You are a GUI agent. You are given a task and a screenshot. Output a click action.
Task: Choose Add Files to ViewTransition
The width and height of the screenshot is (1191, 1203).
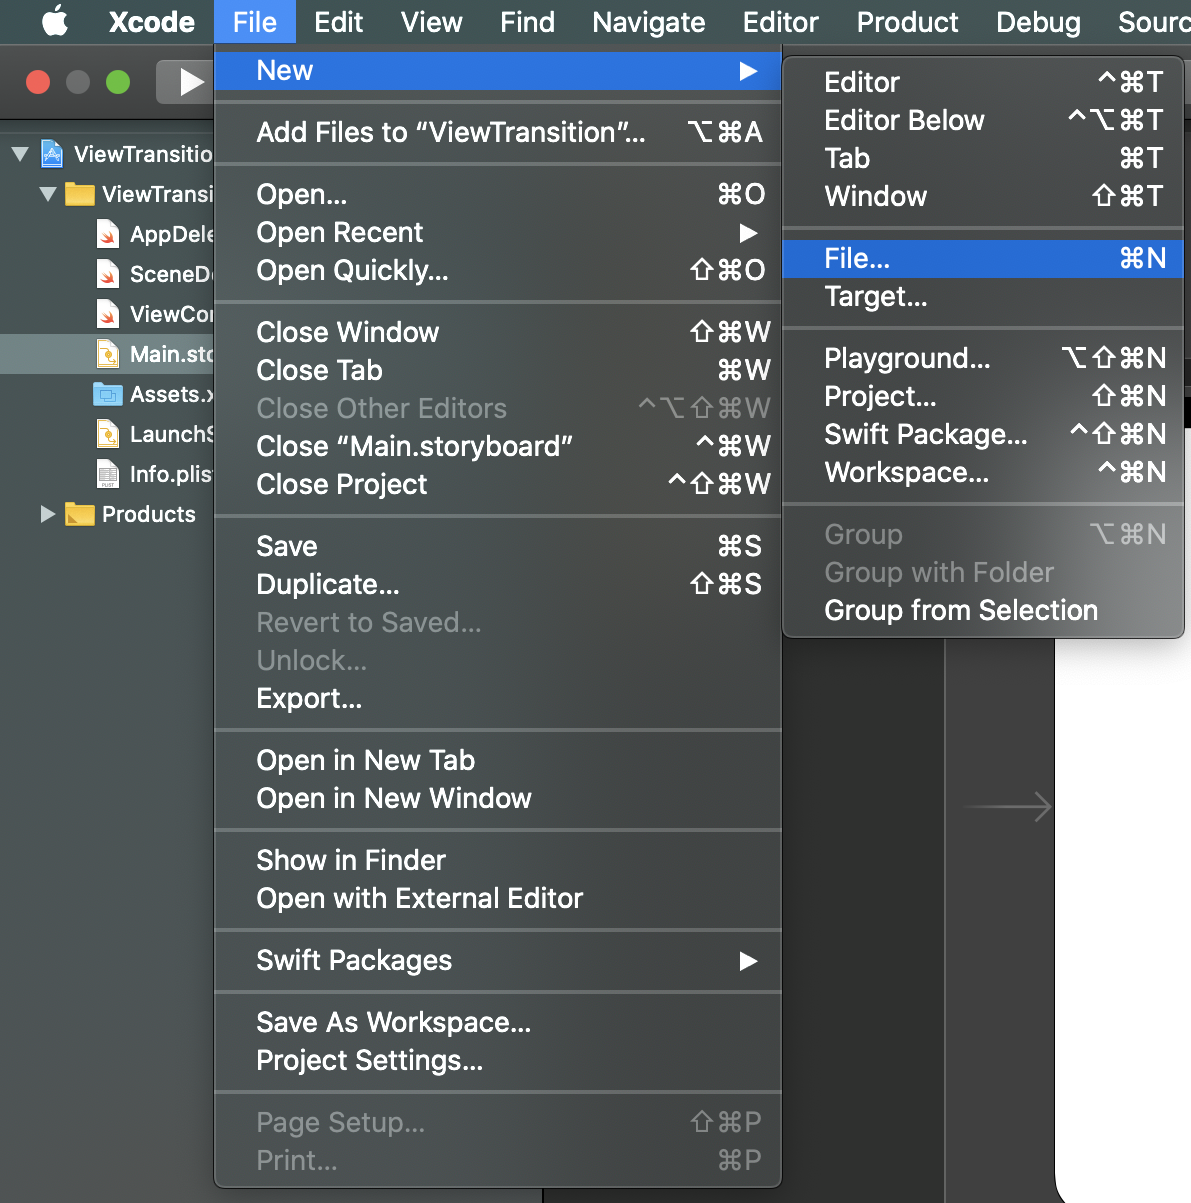[x=498, y=132]
